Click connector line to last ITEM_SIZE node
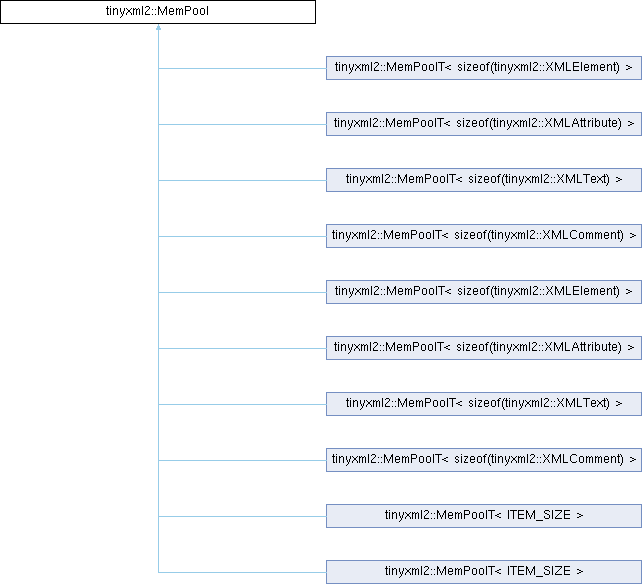642x584 pixels. (242, 572)
